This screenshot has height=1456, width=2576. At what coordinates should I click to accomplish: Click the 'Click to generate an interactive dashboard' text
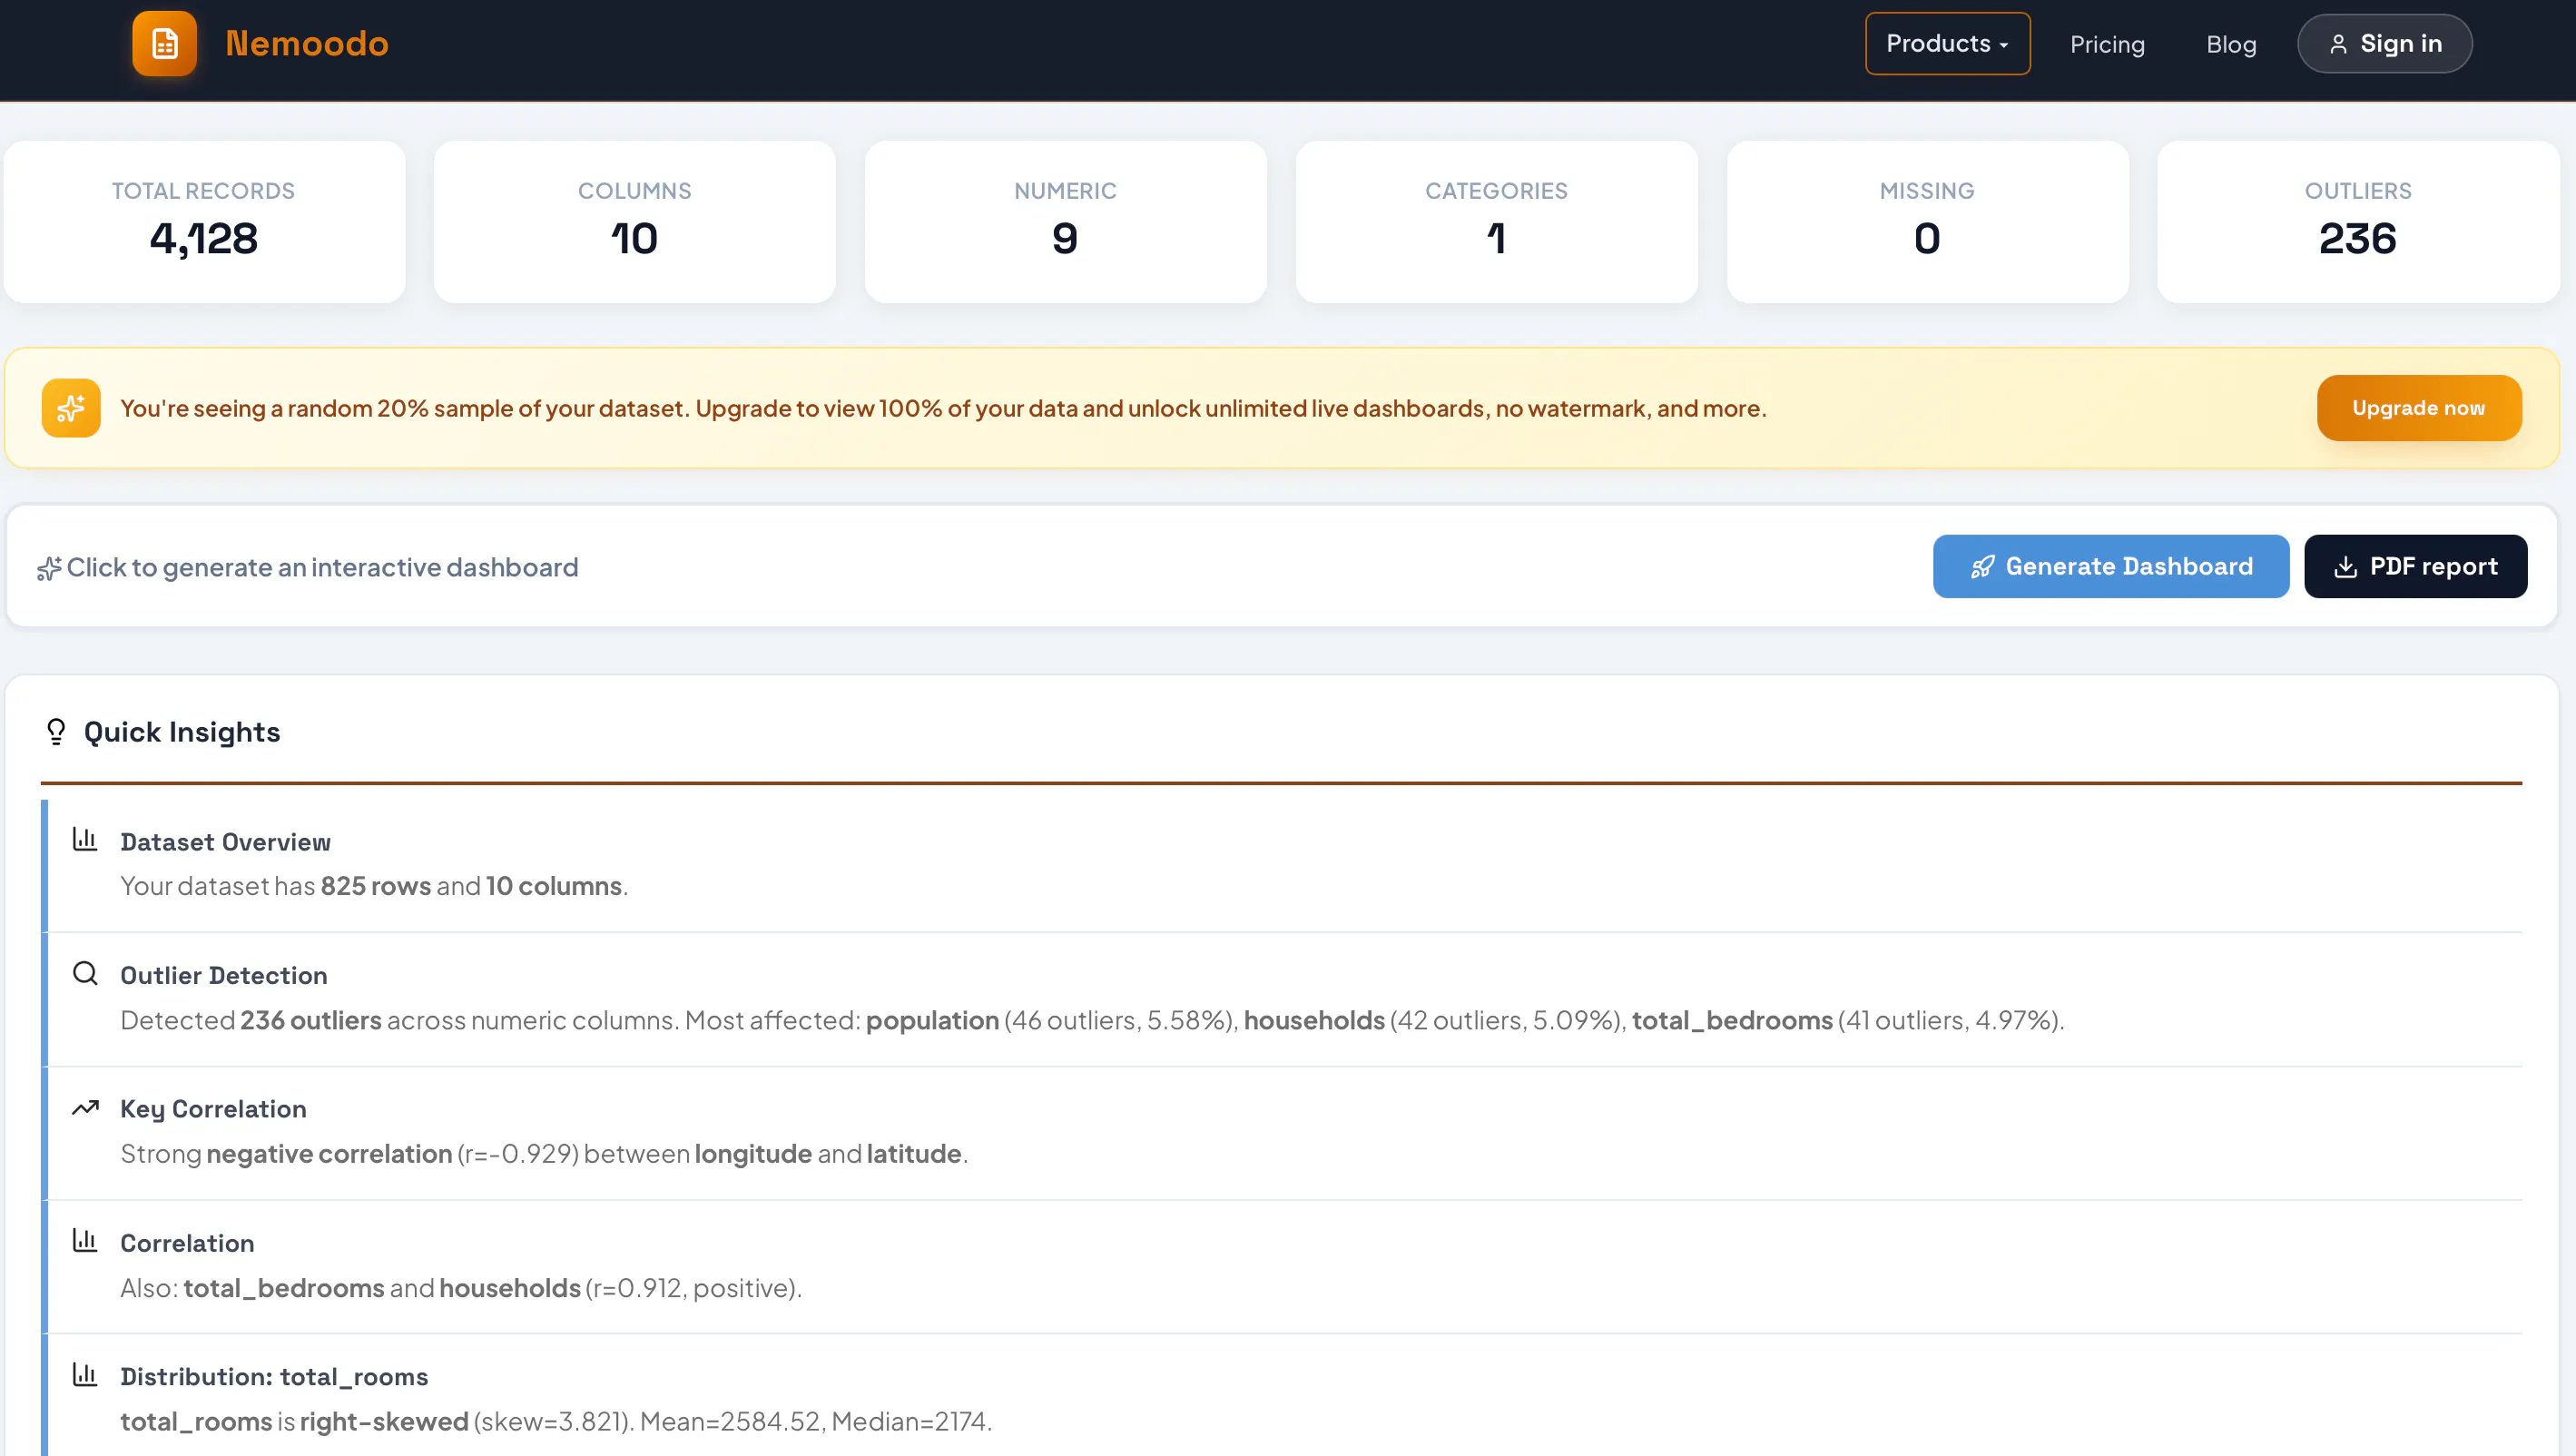(x=322, y=567)
